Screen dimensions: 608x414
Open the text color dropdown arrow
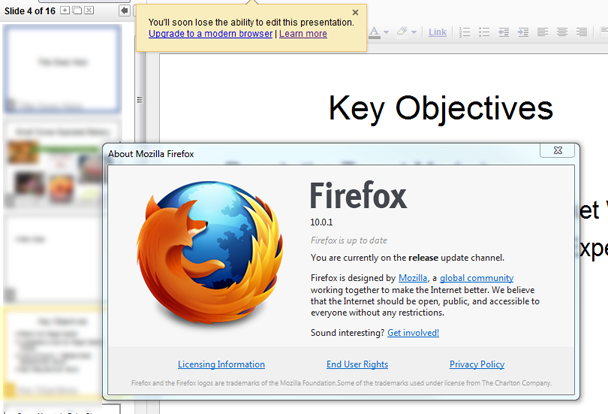[x=386, y=33]
